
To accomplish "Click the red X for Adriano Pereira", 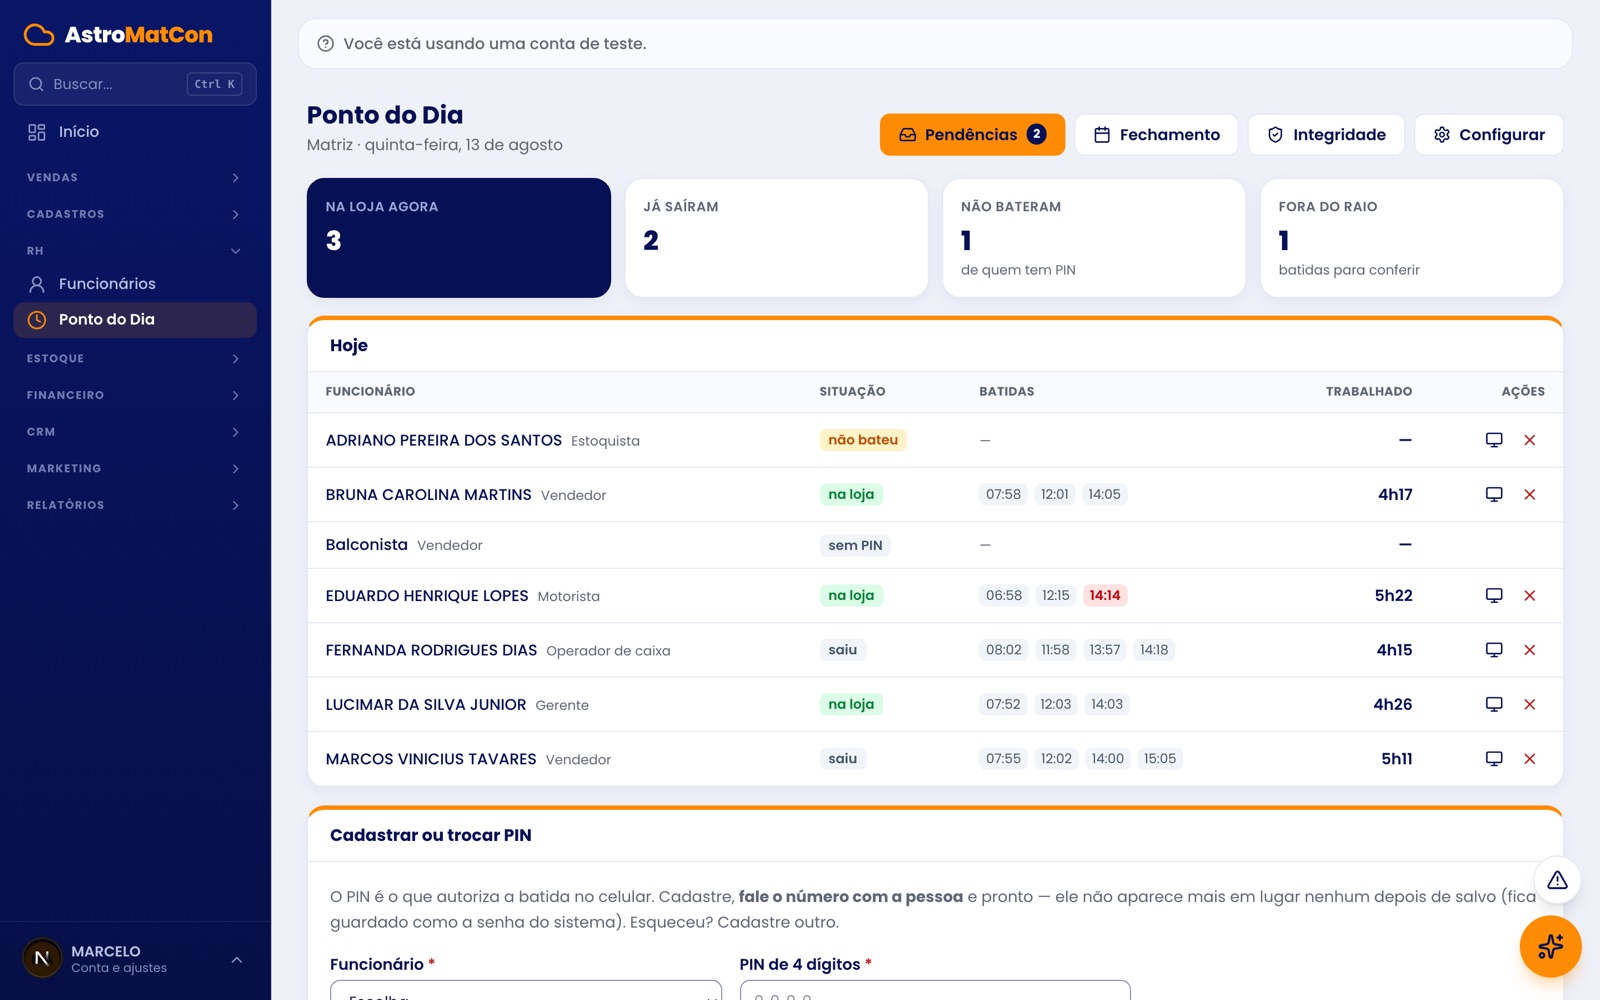I will coord(1529,440).
